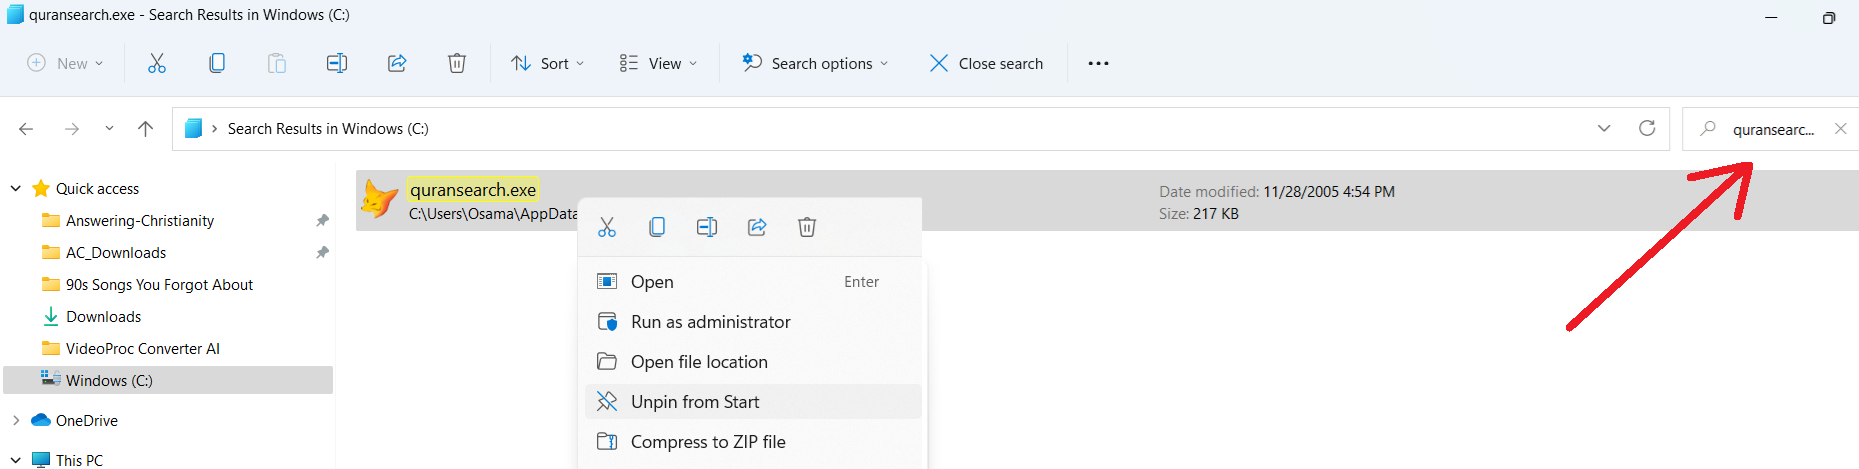Click the quransearch.exe fox icon
Viewport: 1859px width, 469px height.
(x=380, y=199)
